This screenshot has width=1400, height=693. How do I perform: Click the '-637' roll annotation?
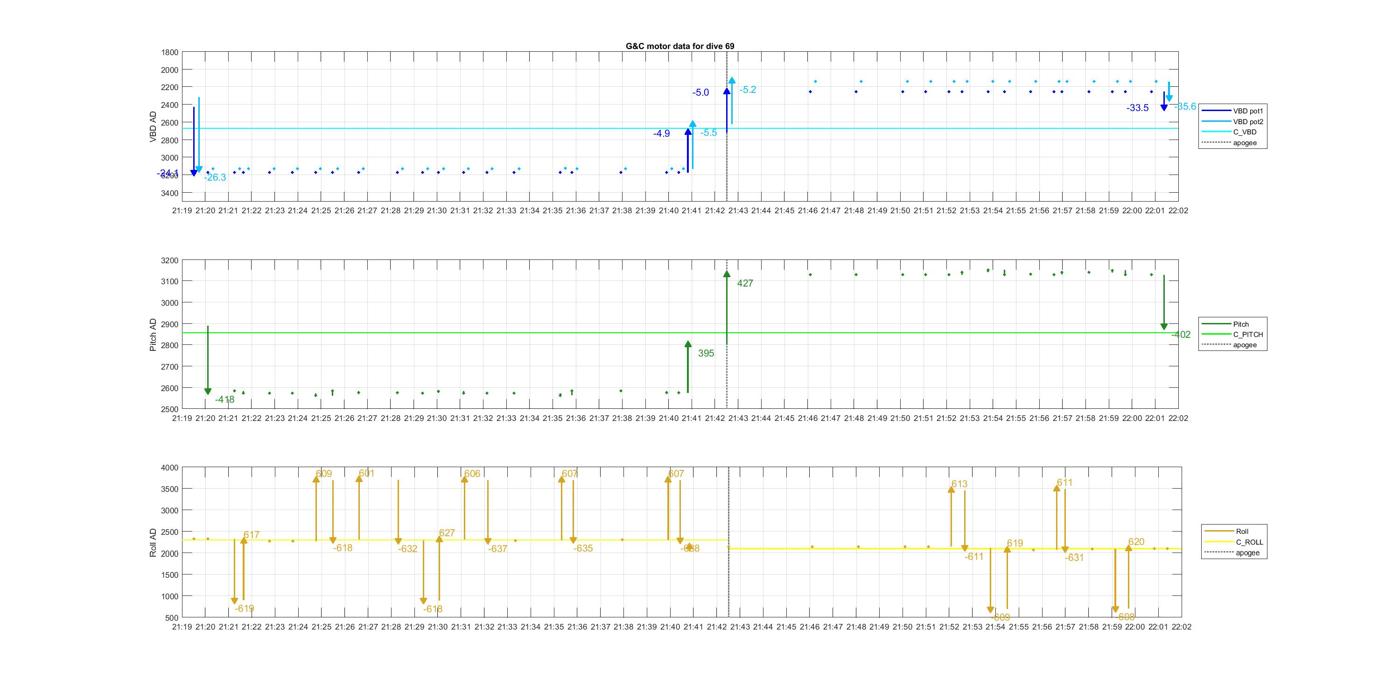pos(498,549)
